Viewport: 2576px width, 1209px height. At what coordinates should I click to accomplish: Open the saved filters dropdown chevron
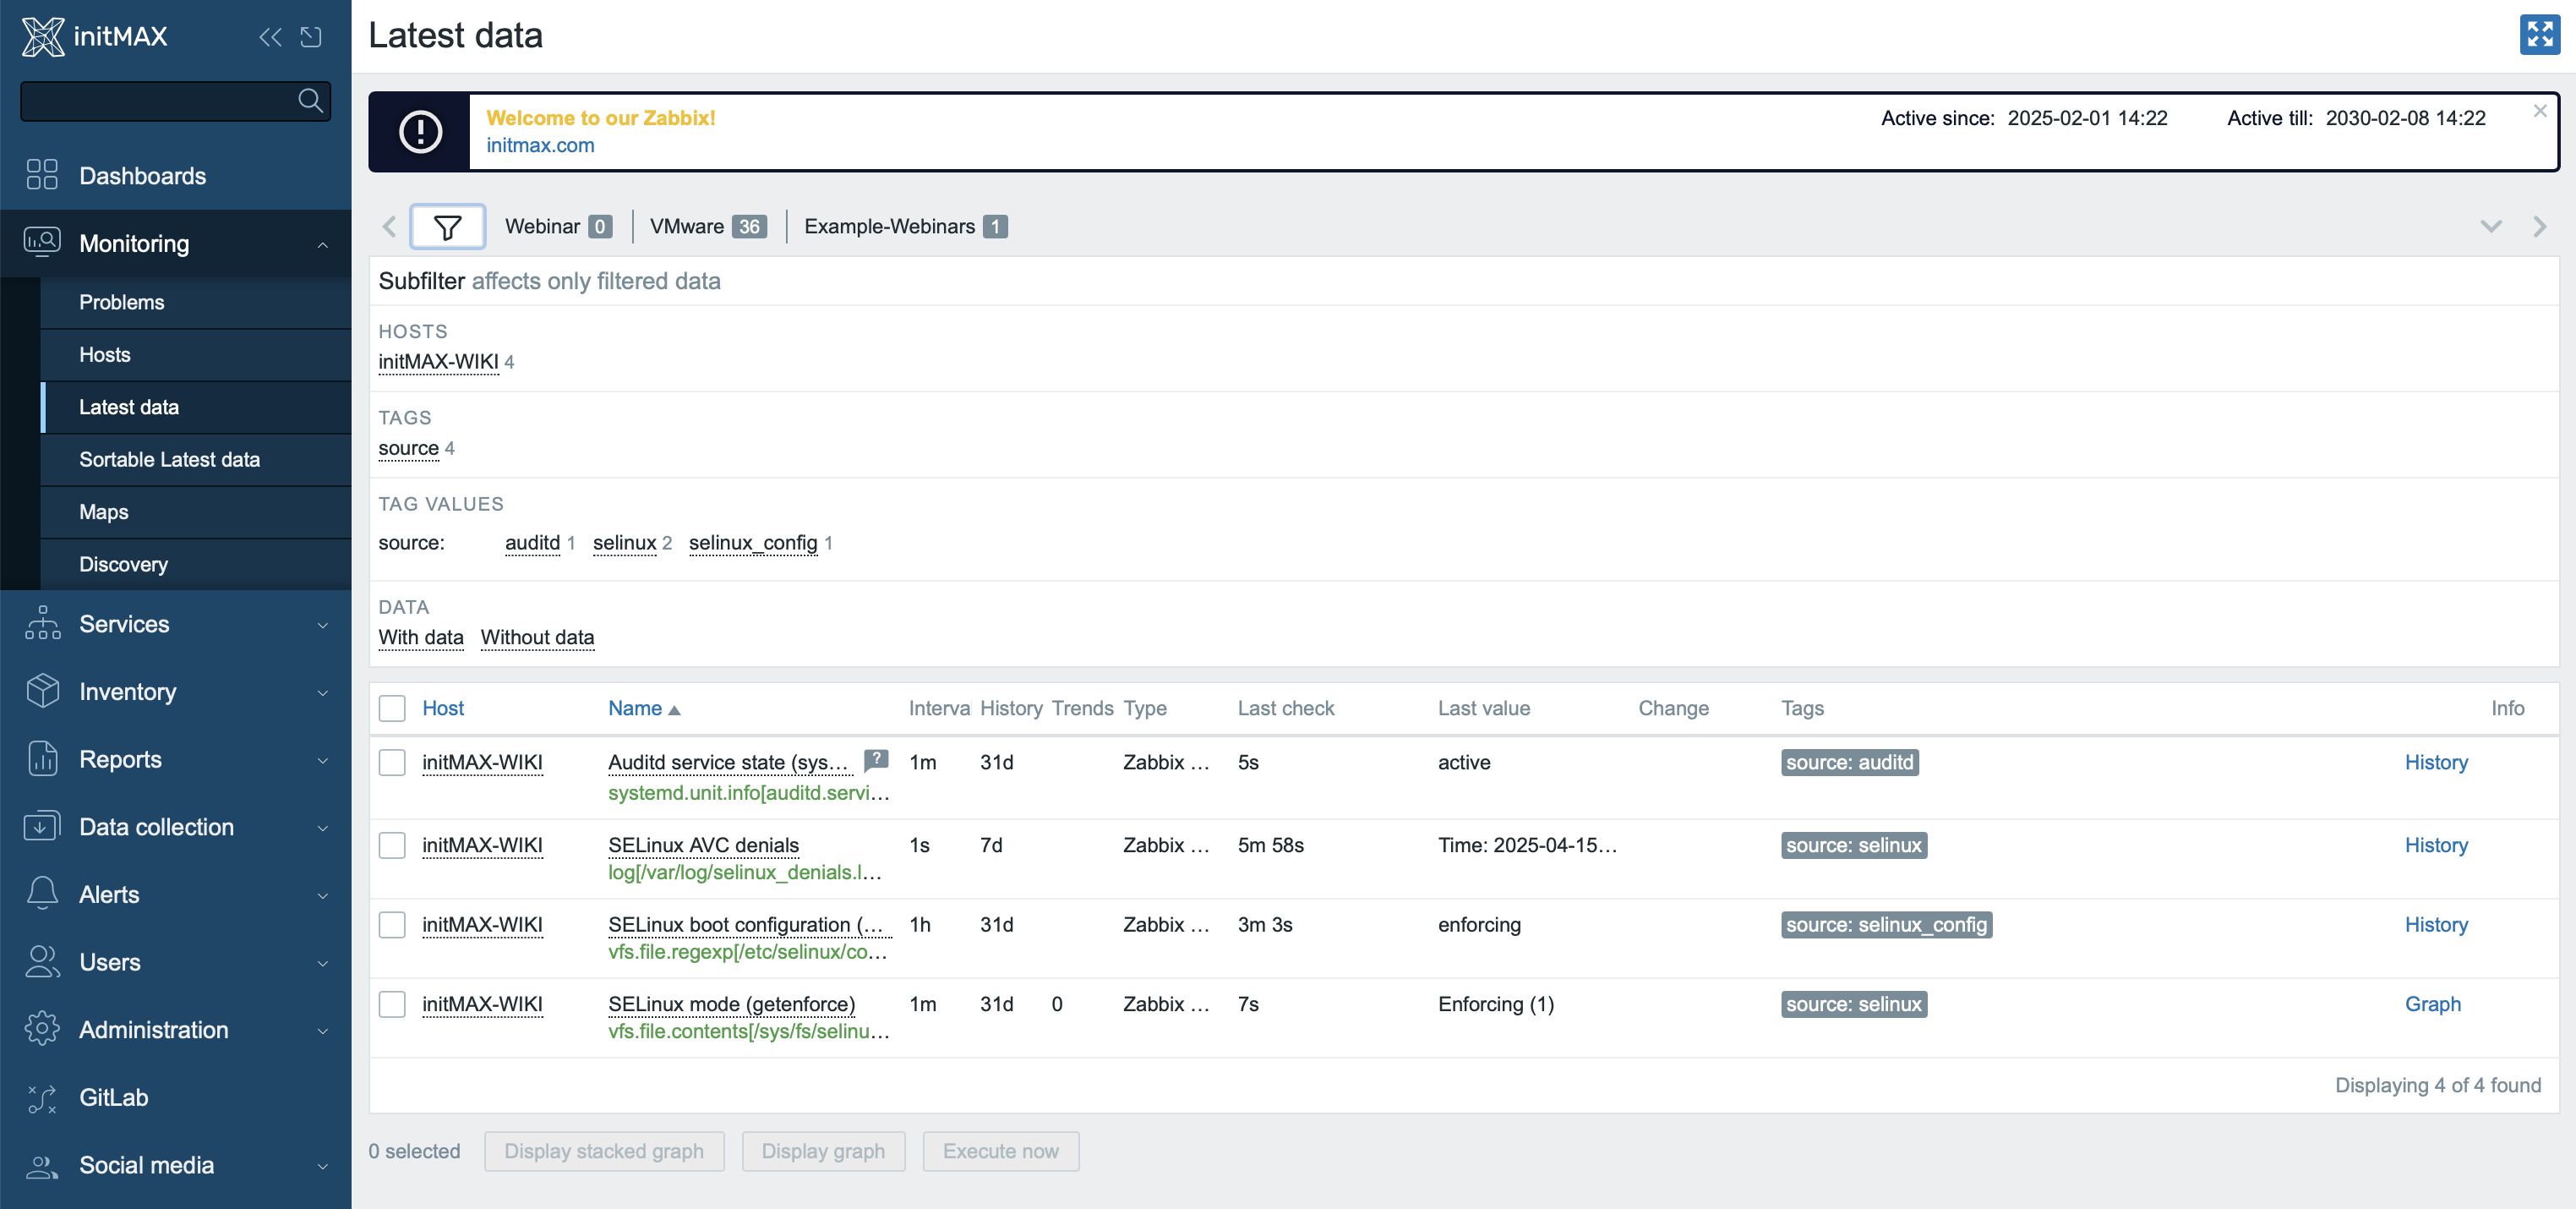coord(2491,226)
